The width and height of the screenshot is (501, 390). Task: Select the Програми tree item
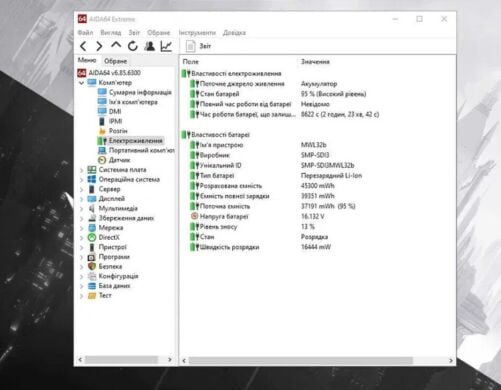click(114, 257)
